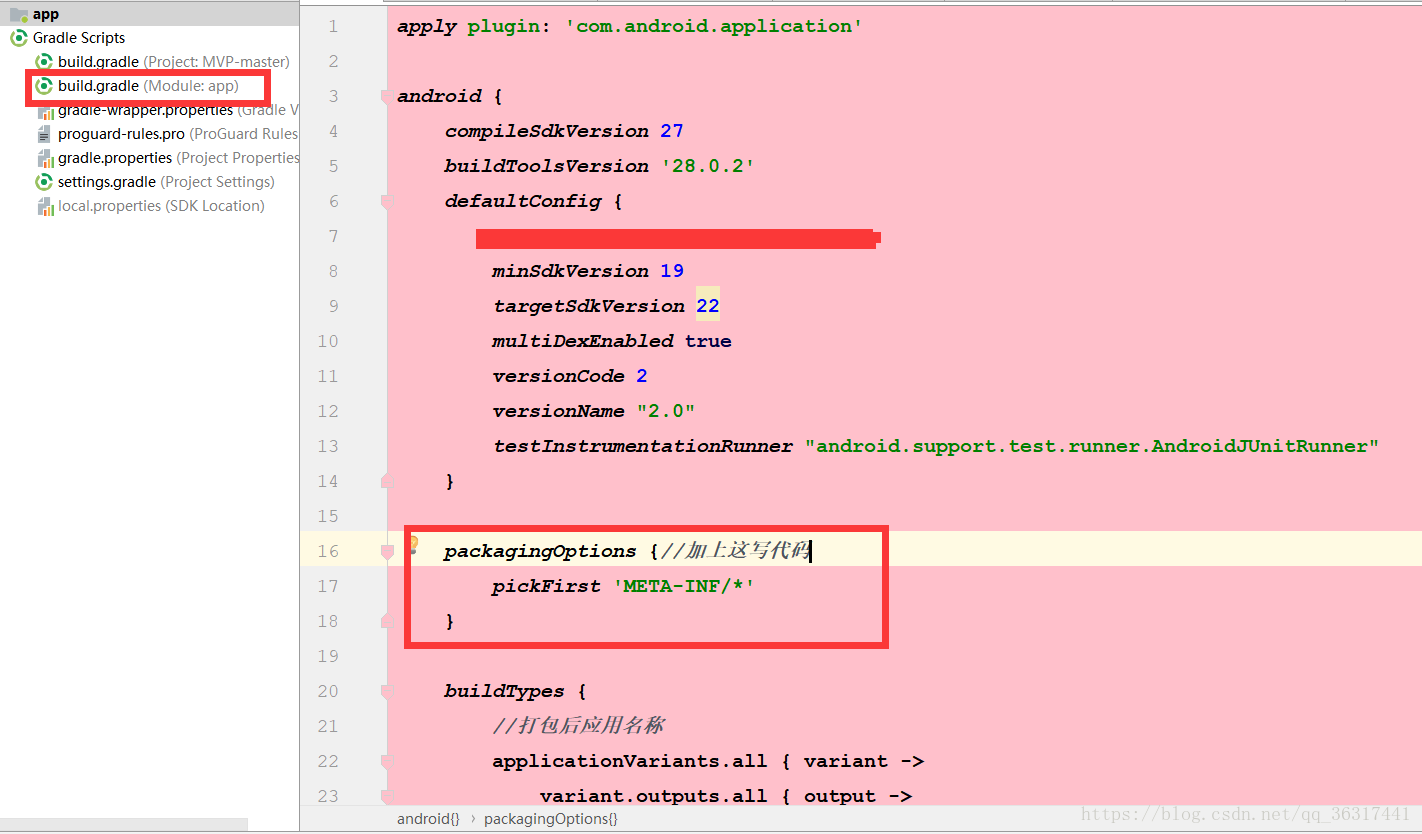This screenshot has height=834, width=1422.
Task: Click line number 16 in the editor gutter
Action: (328, 550)
